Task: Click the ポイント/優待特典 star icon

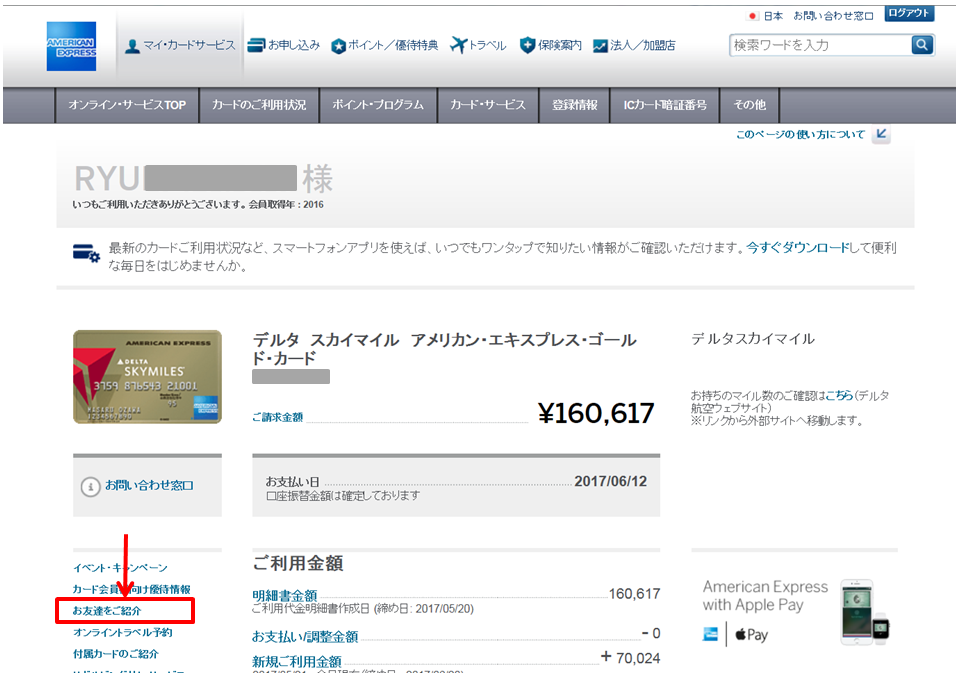Action: [338, 46]
